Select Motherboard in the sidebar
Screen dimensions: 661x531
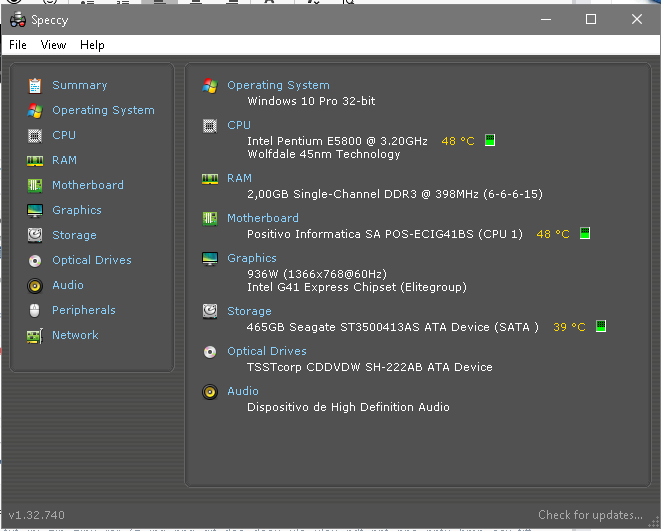[88, 185]
